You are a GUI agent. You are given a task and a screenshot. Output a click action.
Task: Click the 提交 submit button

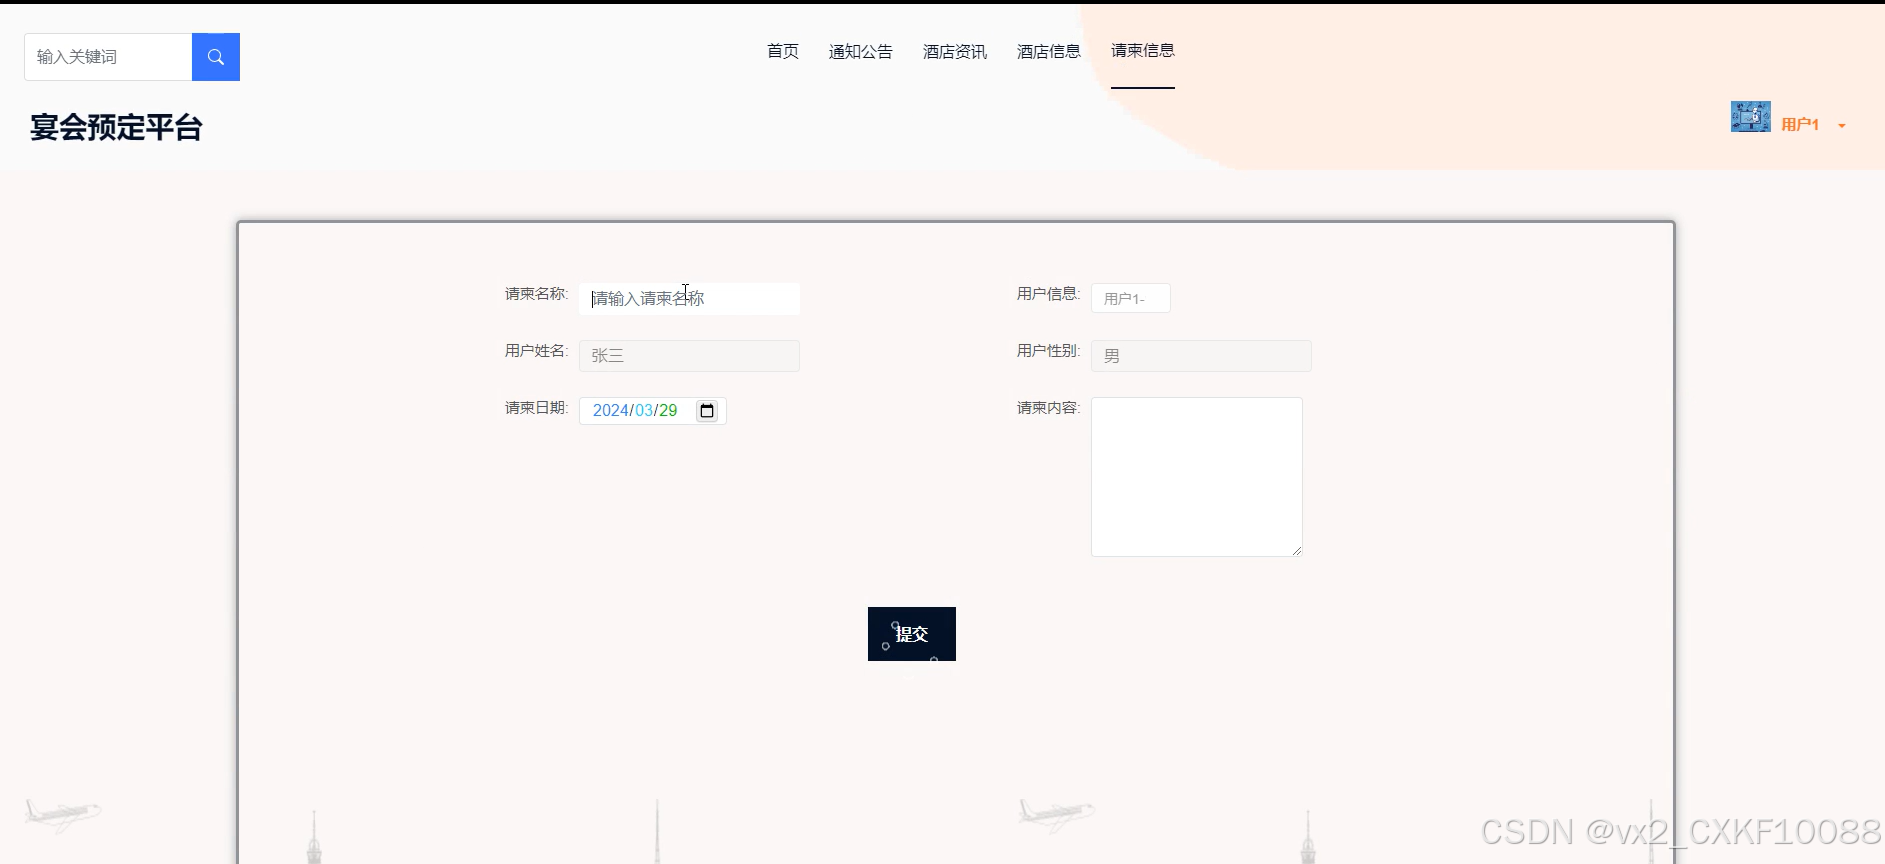point(912,634)
